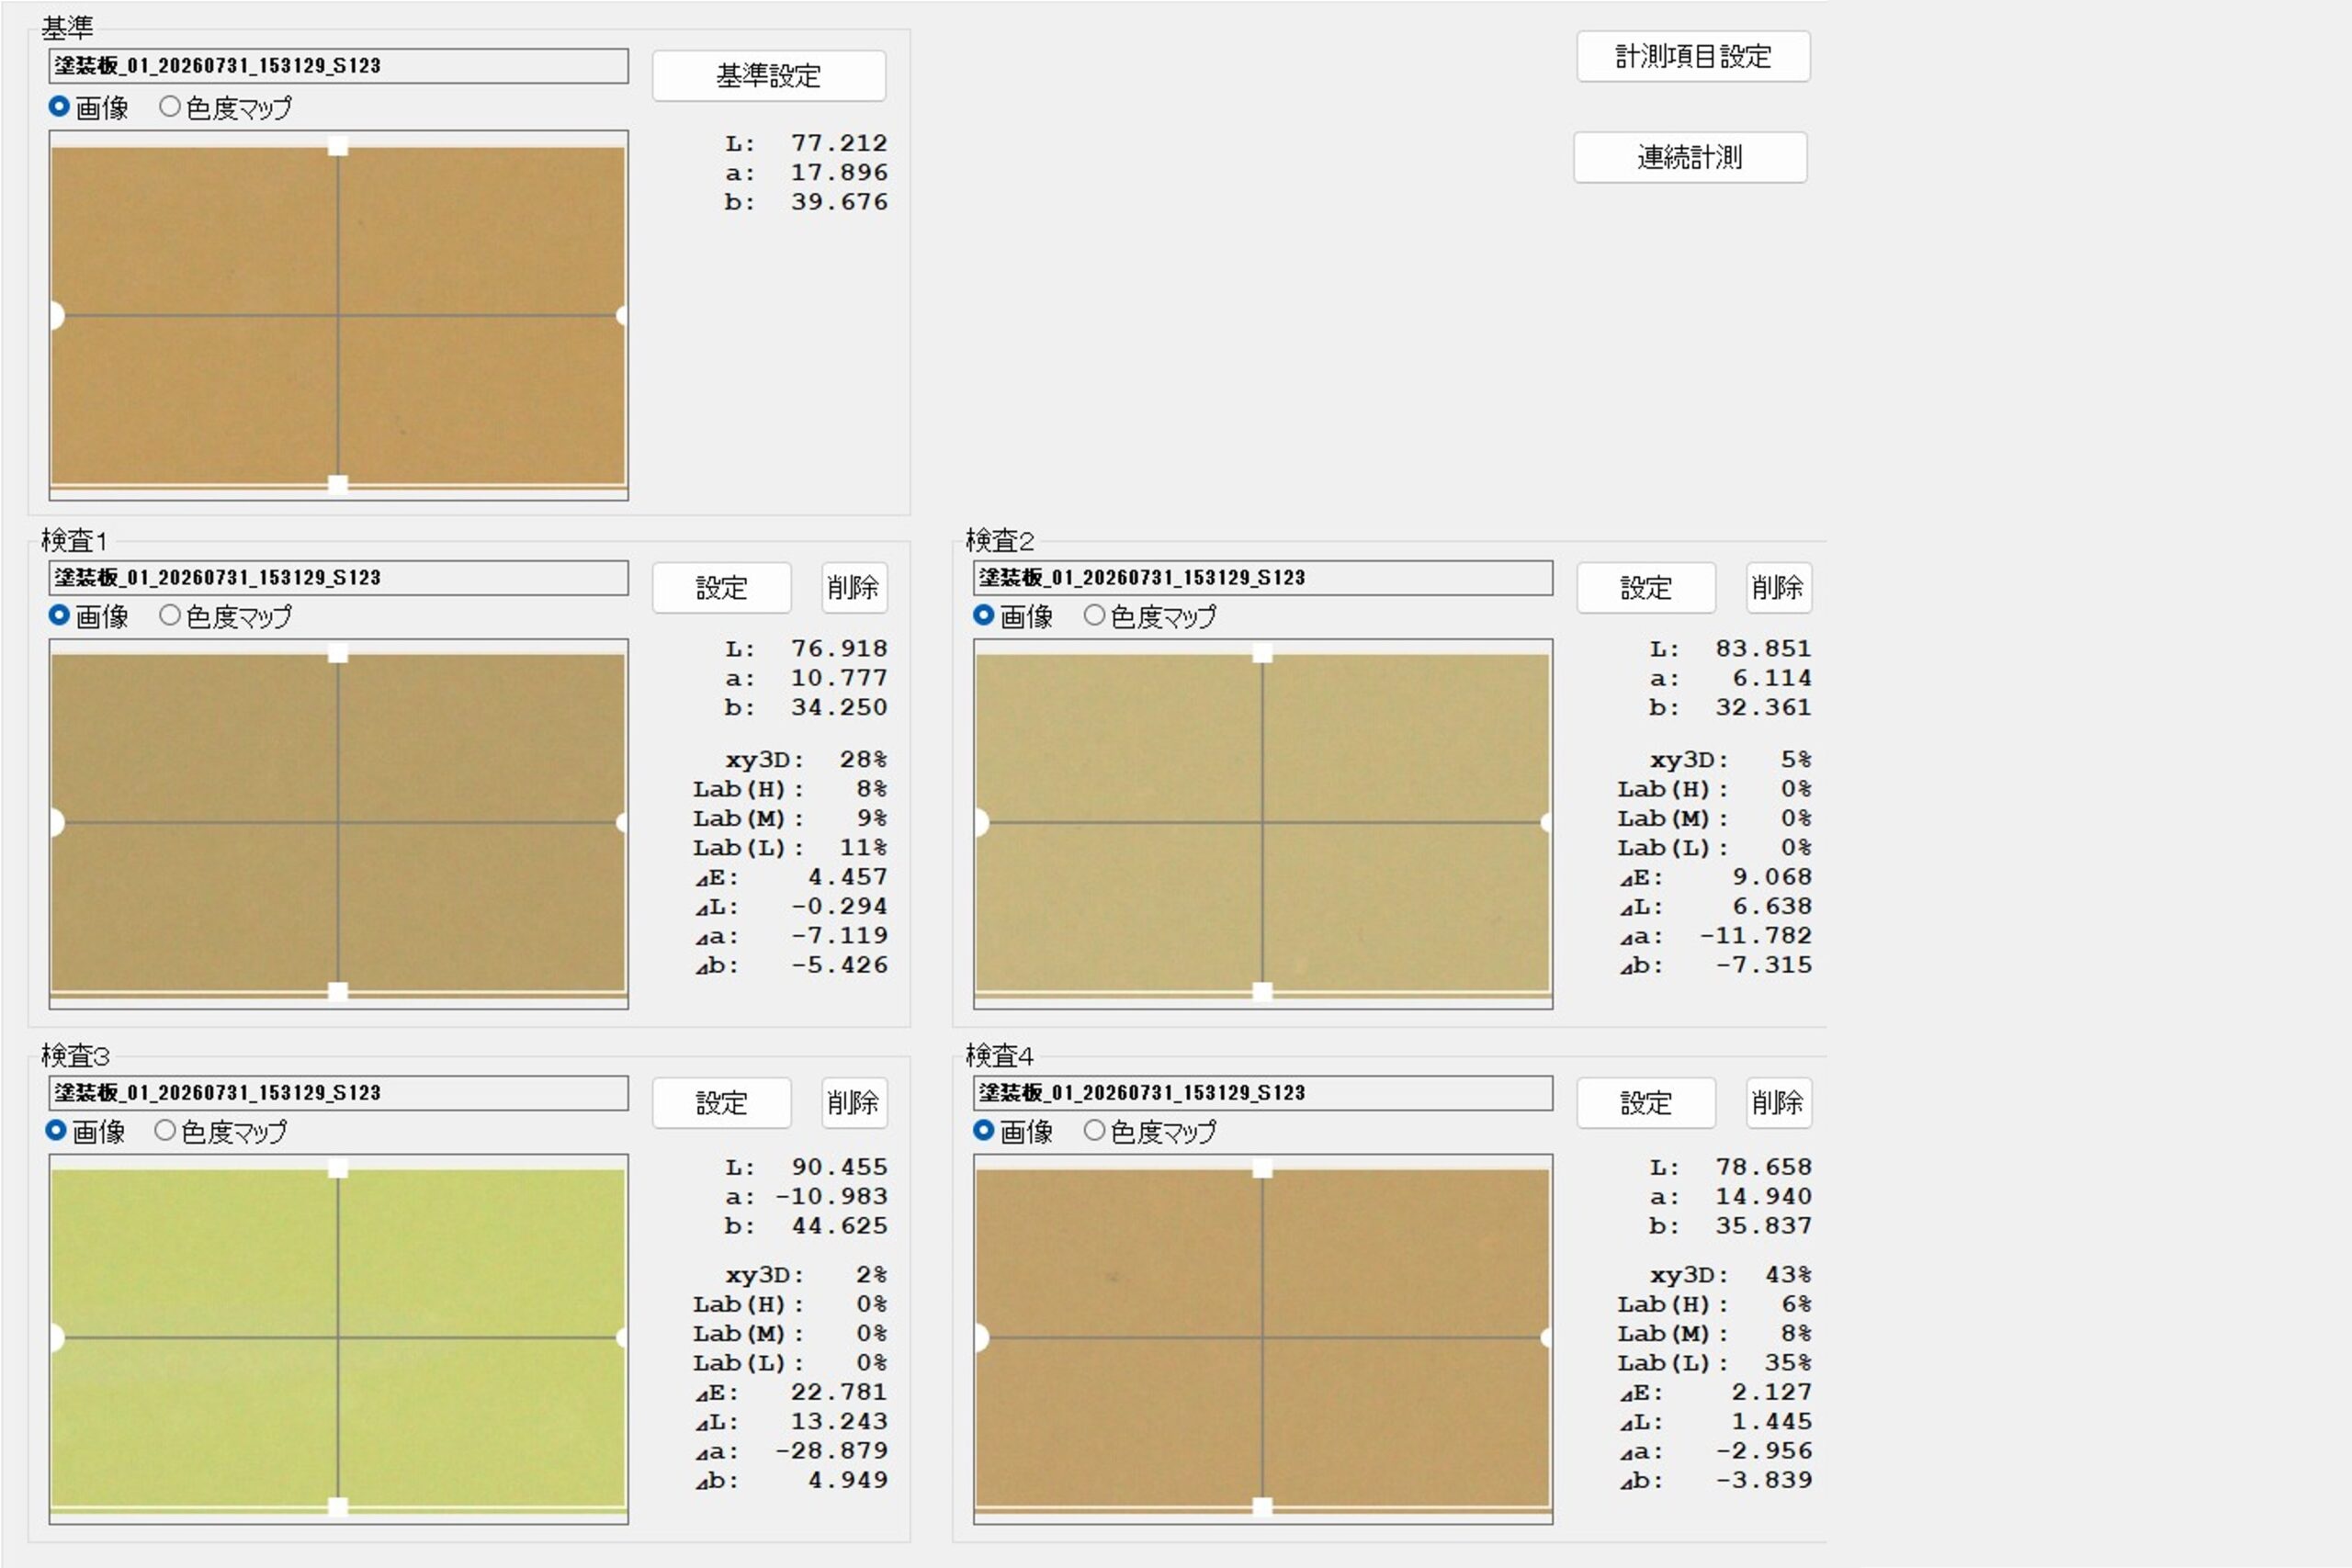The width and height of the screenshot is (2352, 1568).
Task: Click the 検査3 file name field
Action: [338, 1093]
